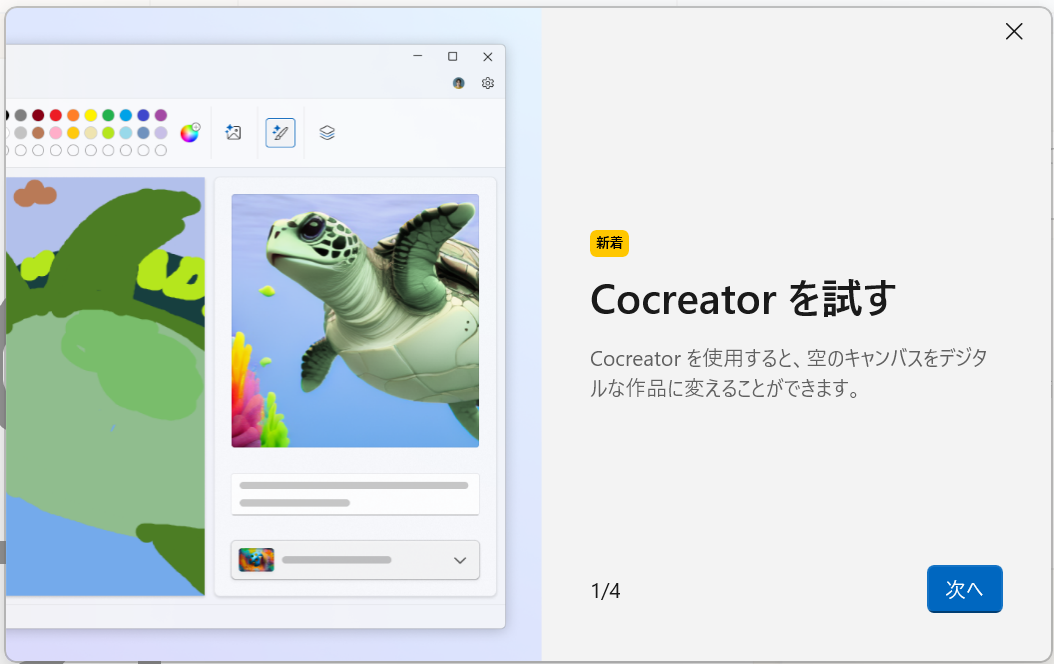1054x664 pixels.
Task: Click the generated turtle image
Action: point(355,321)
